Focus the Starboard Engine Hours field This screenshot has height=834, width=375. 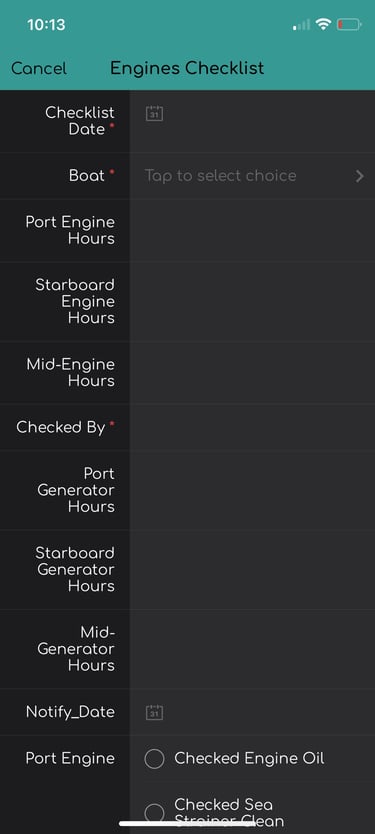click(x=253, y=302)
